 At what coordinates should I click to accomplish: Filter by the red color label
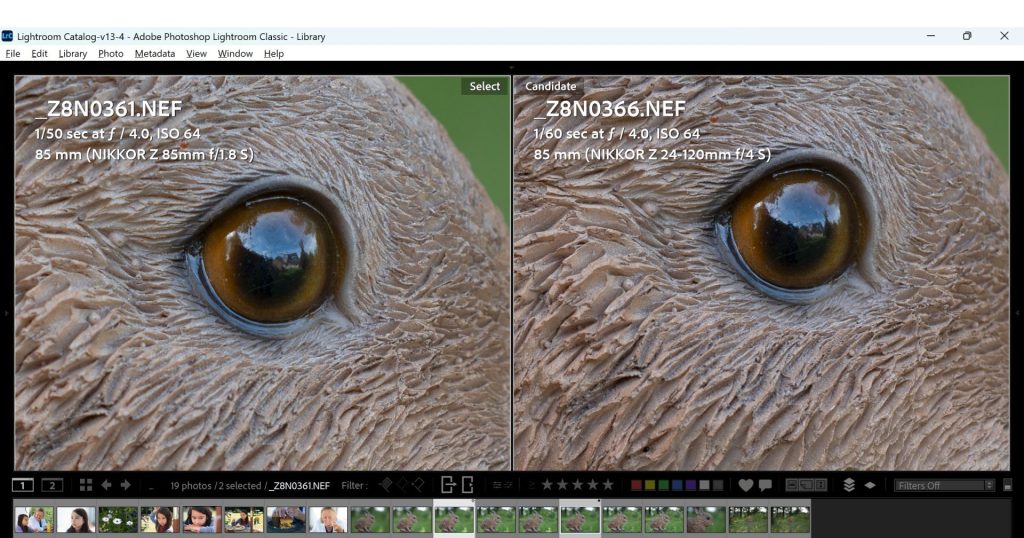636,485
